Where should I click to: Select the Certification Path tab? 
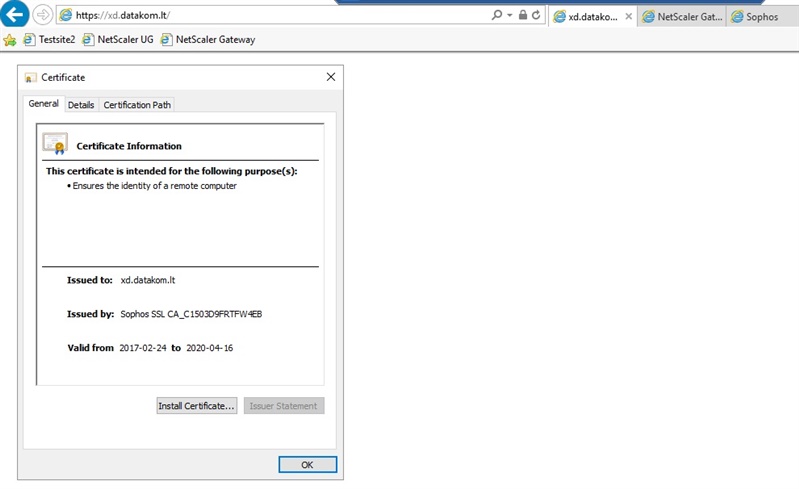137,105
